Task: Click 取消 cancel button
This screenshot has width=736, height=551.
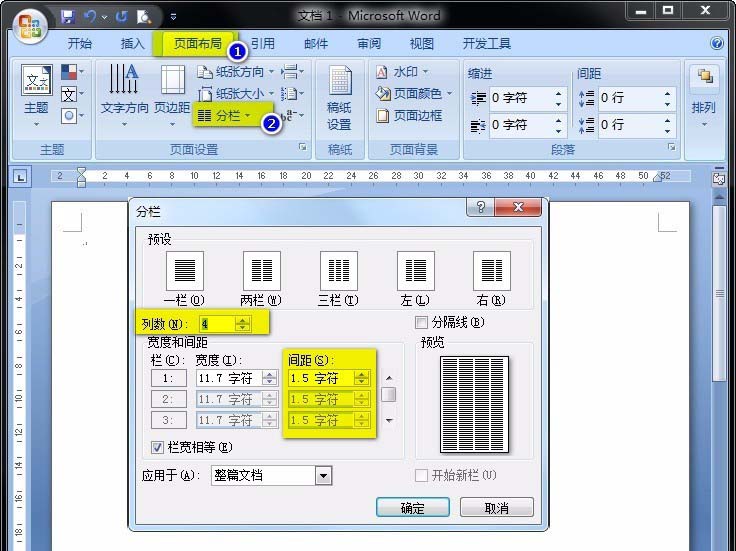Action: pos(497,507)
